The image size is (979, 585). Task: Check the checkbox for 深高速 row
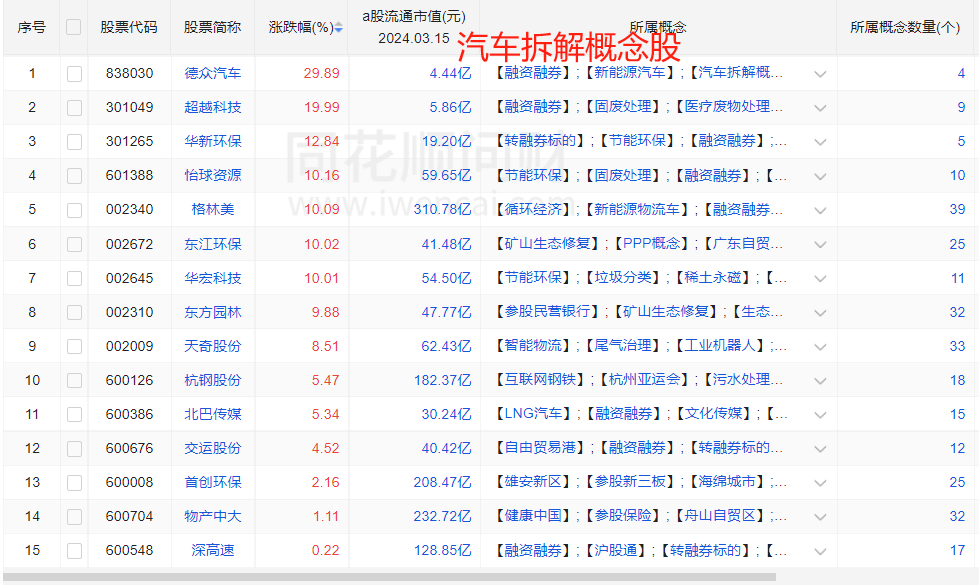73,548
